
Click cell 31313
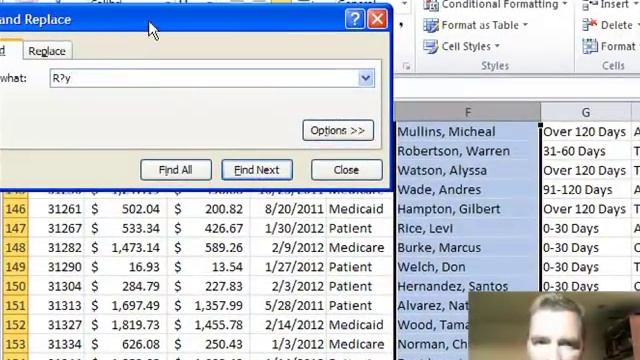click(56, 305)
